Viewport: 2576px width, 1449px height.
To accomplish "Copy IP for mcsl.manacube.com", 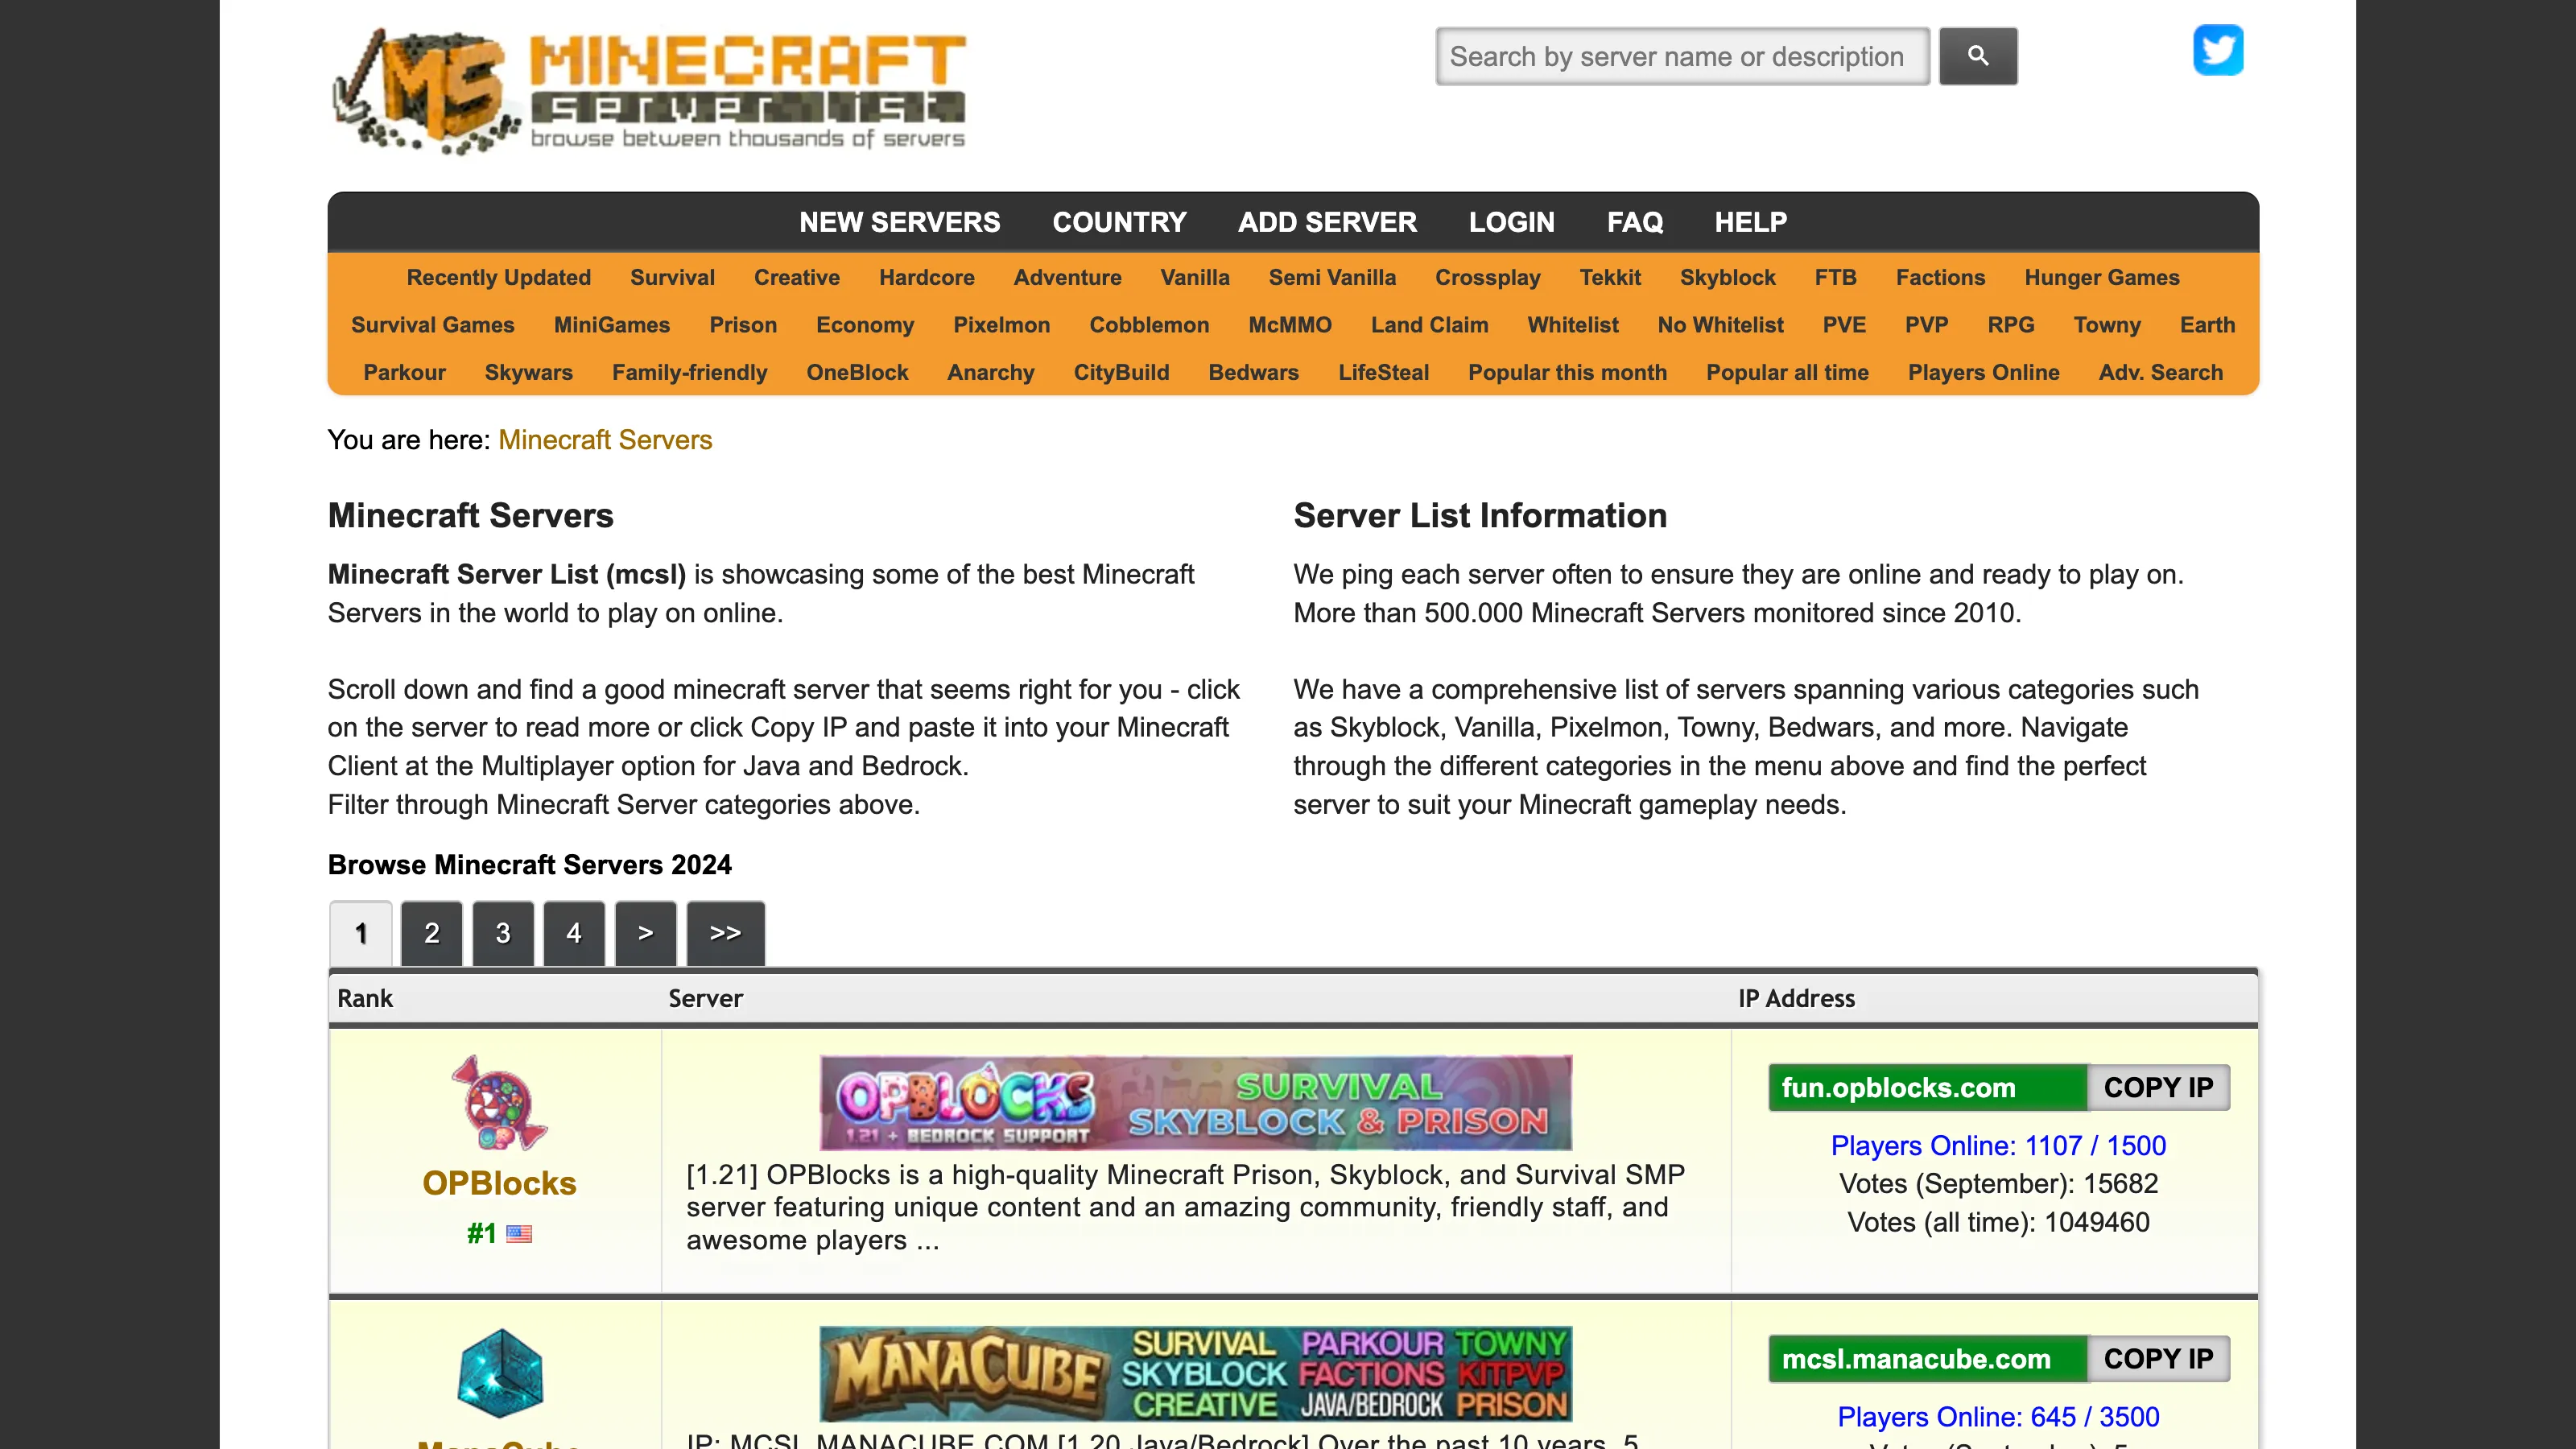I will click(x=2158, y=1359).
